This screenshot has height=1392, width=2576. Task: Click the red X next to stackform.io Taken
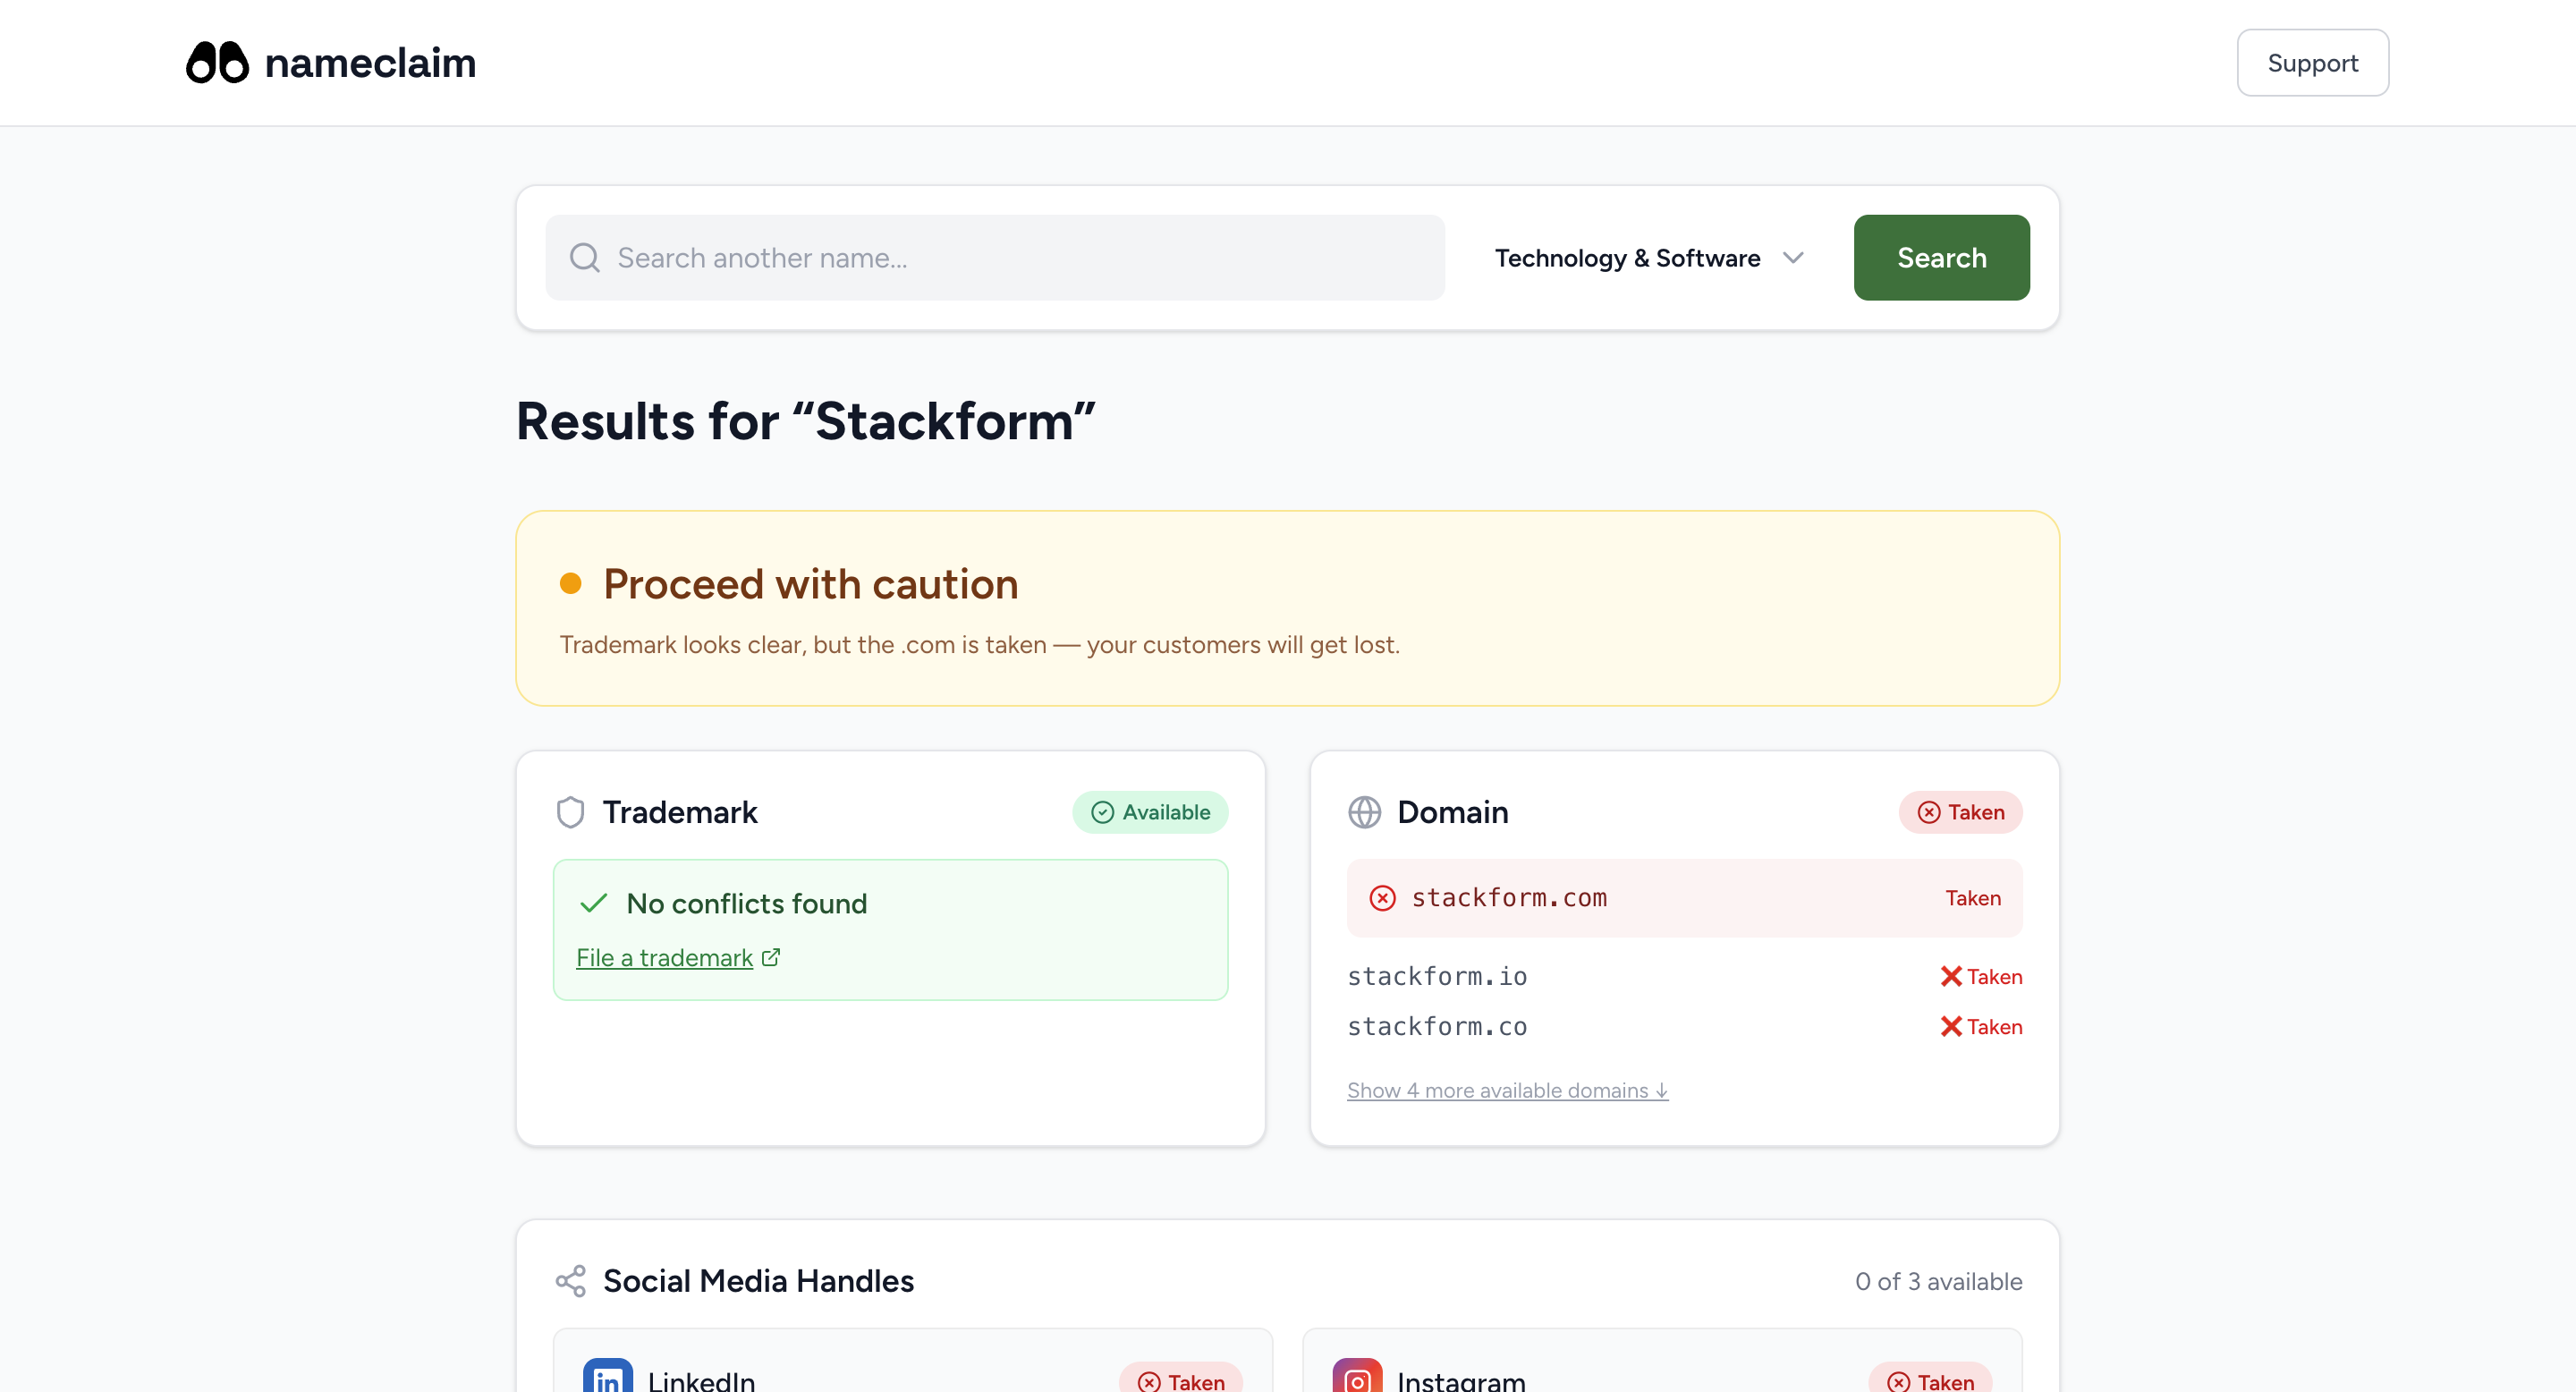pos(1950,976)
